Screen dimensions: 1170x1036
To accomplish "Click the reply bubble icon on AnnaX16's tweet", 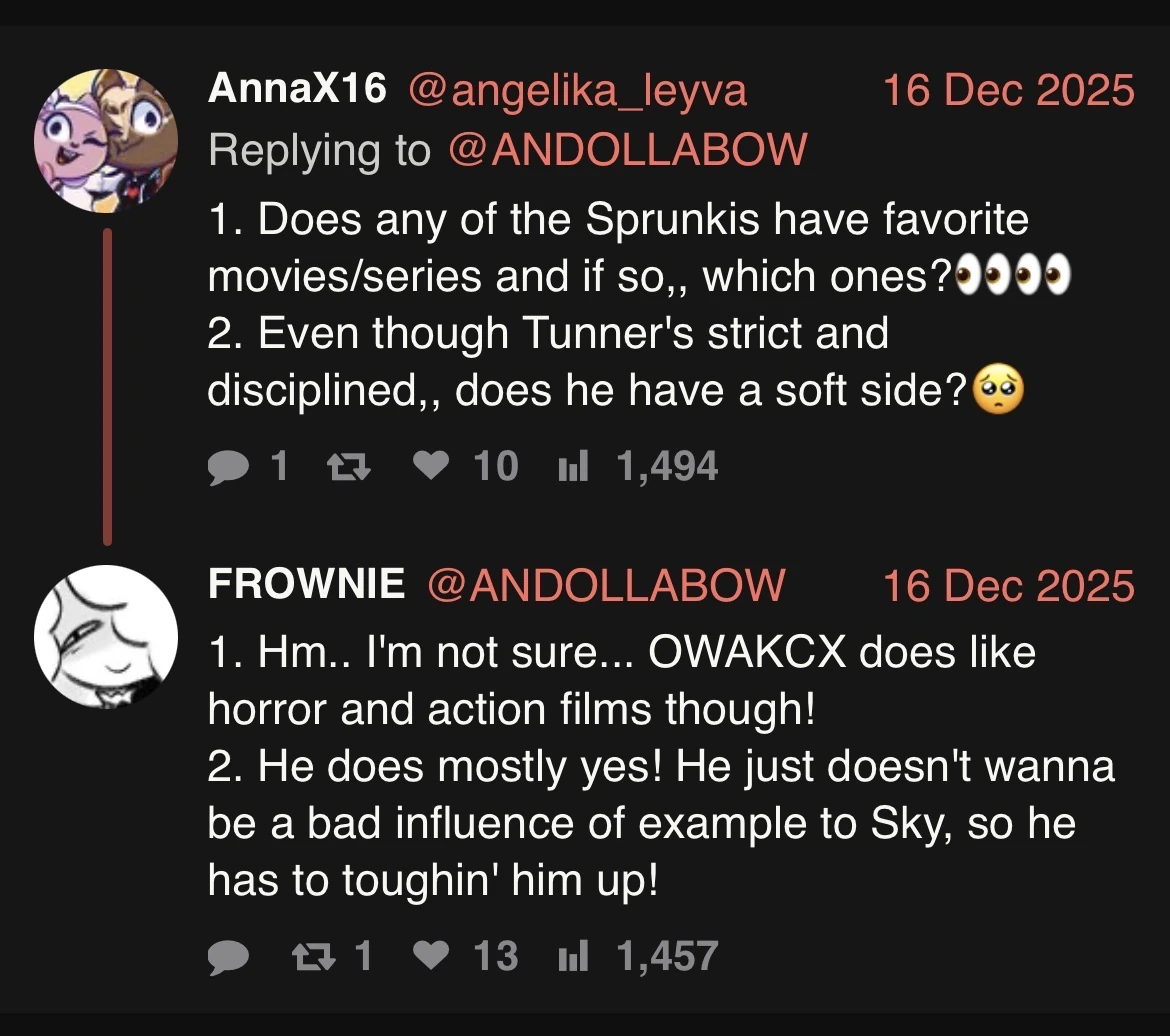I will 228,466.
